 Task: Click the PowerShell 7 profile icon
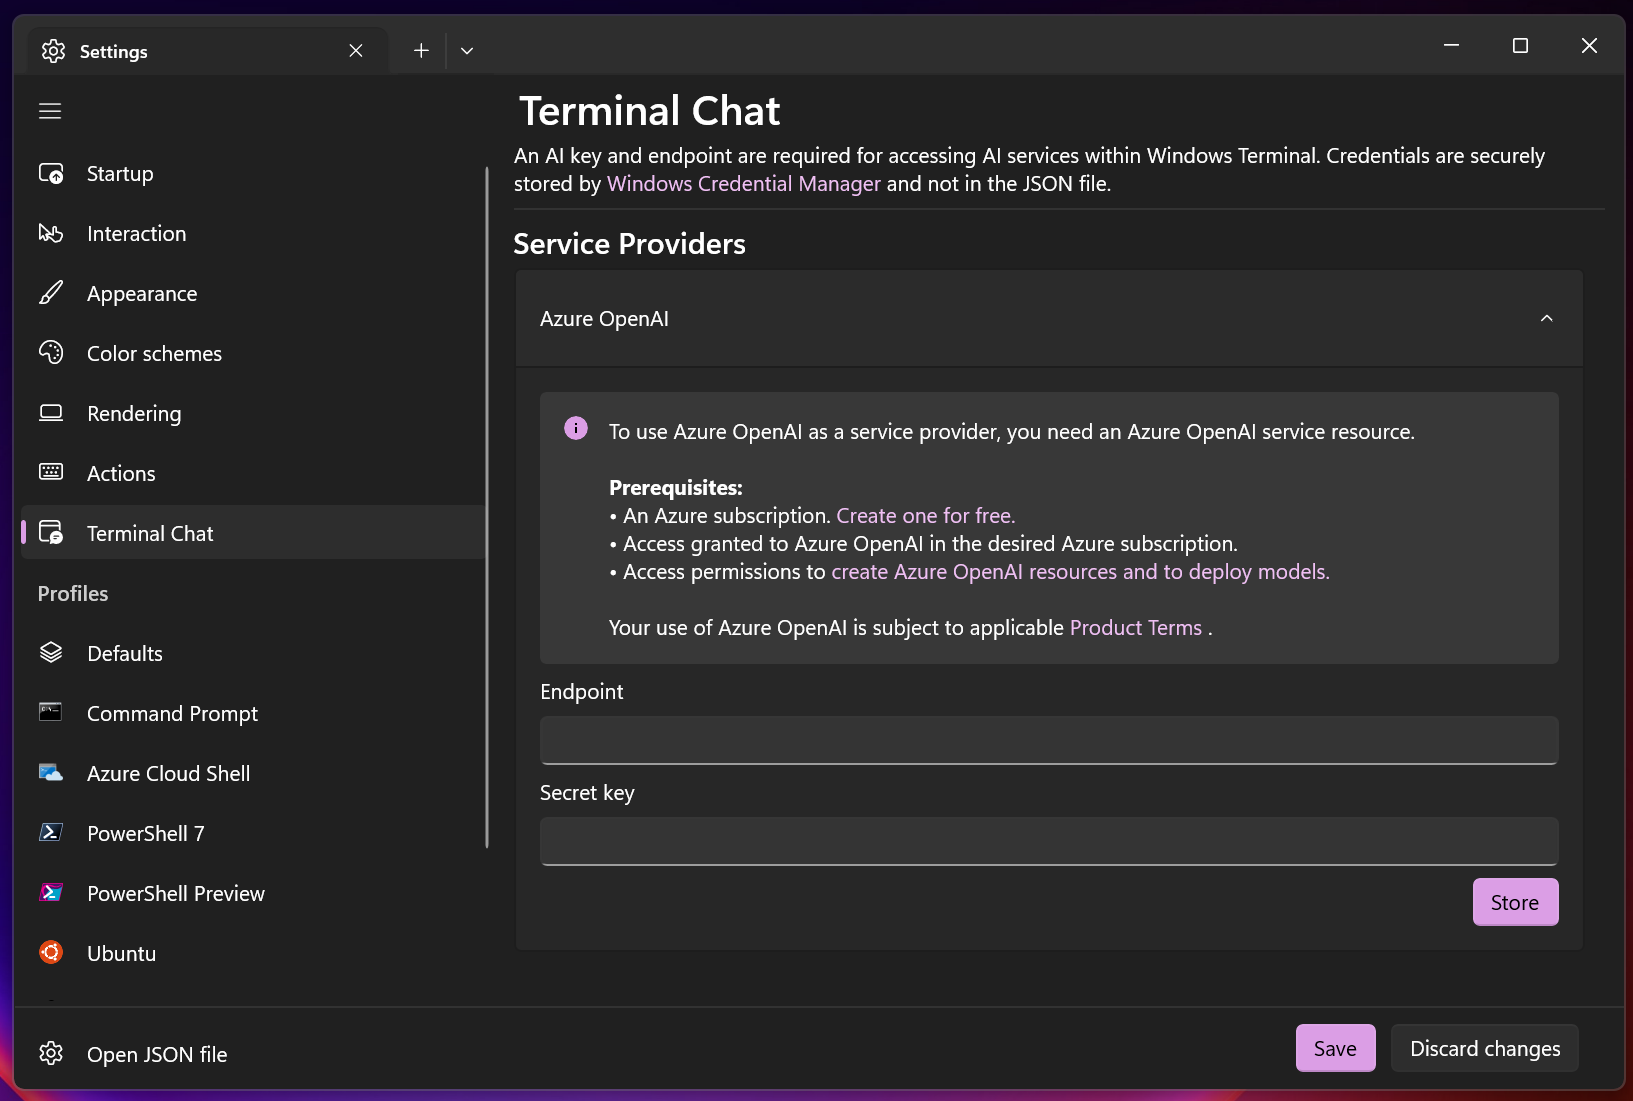click(51, 832)
